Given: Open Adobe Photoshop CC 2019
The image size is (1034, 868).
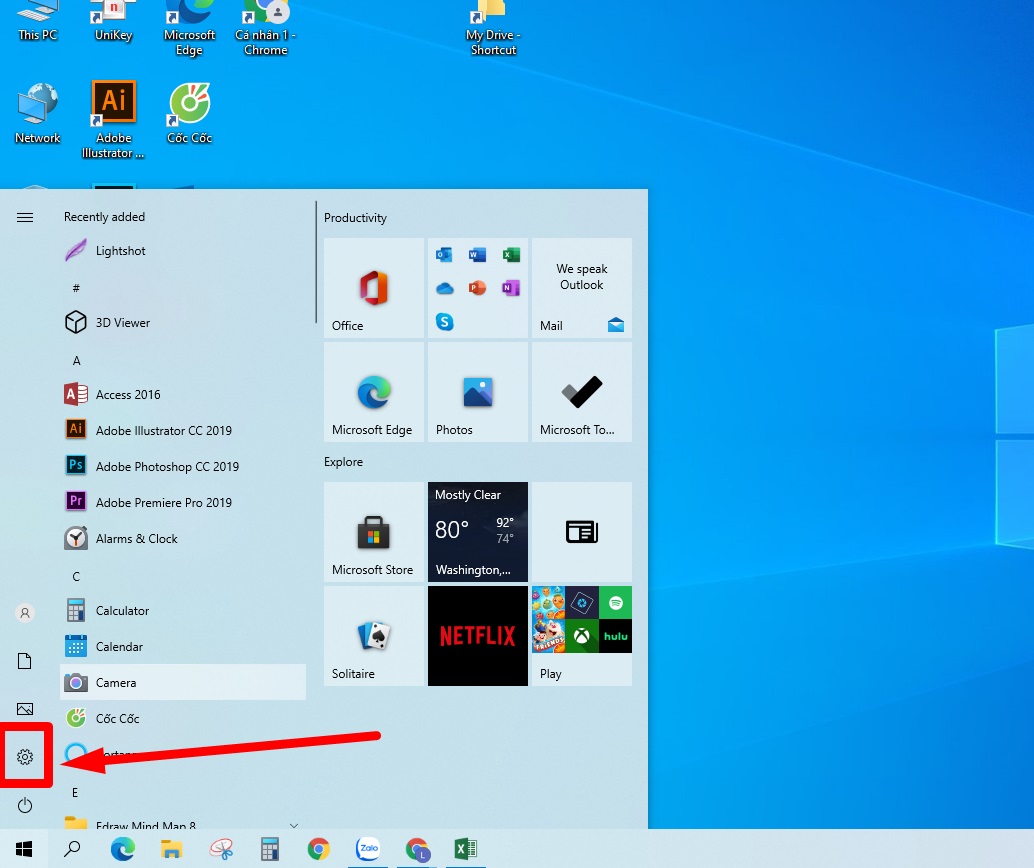Looking at the screenshot, I should (166, 467).
